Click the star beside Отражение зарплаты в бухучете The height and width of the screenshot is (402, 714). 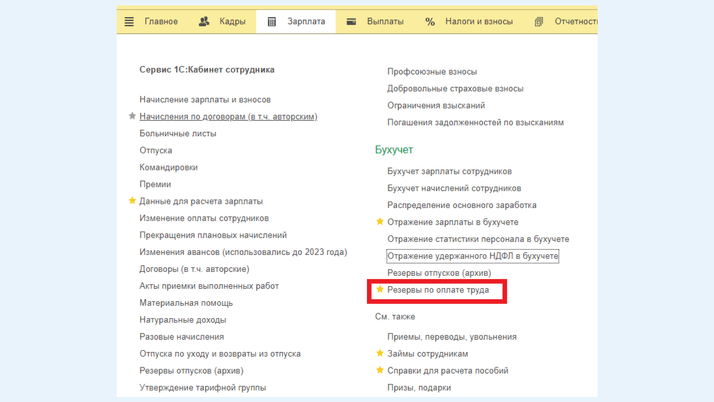click(380, 222)
